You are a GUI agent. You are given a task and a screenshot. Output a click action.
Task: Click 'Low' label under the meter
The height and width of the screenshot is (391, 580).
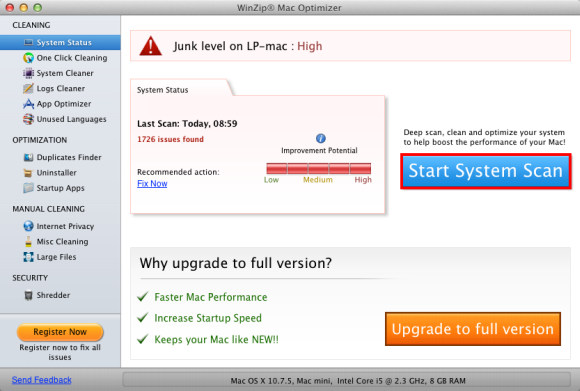click(x=271, y=180)
